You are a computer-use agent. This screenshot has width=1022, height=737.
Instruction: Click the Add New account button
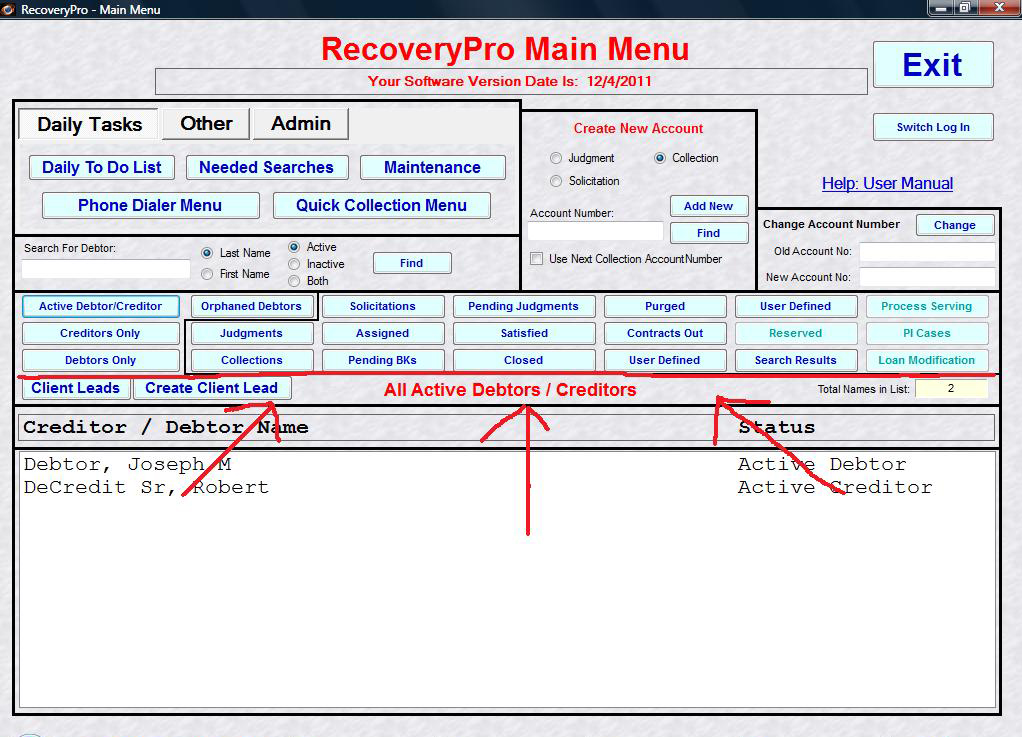[x=708, y=206]
